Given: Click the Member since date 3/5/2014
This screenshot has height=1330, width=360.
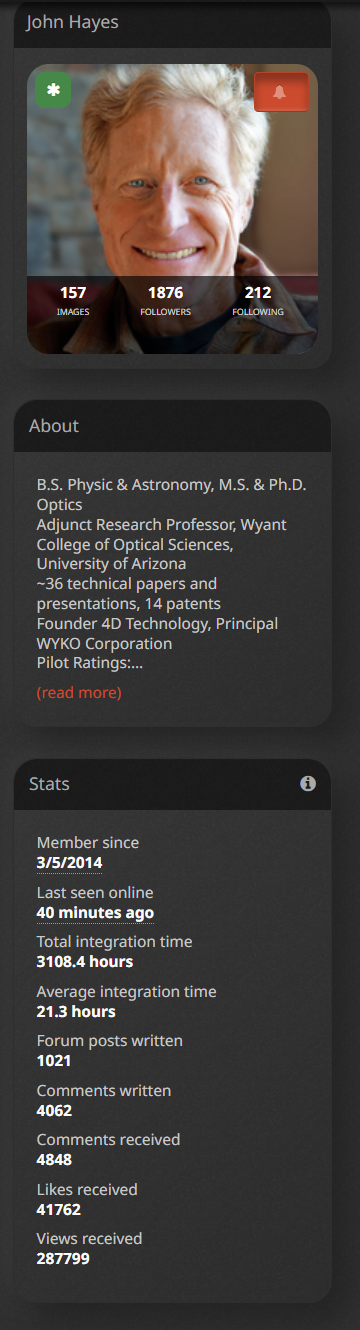Looking at the screenshot, I should point(69,863).
